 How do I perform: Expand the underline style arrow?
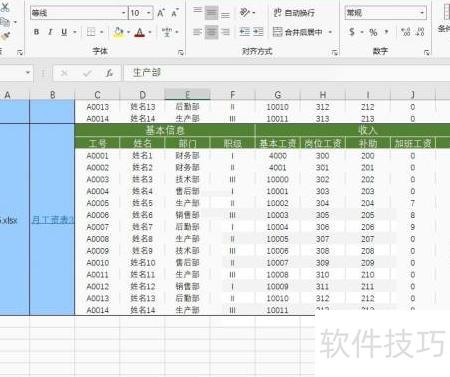[x=75, y=32]
